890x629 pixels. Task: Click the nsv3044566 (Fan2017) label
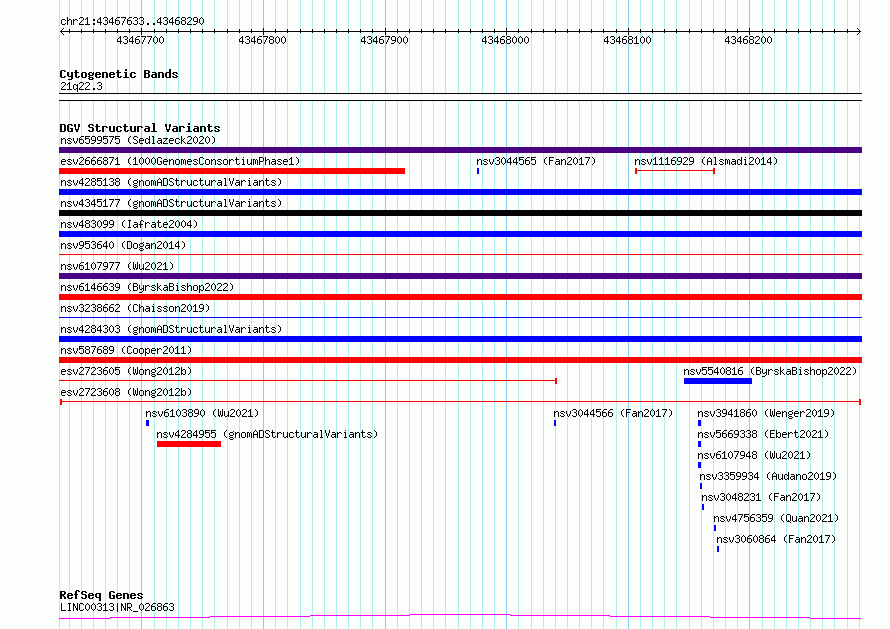coord(613,413)
